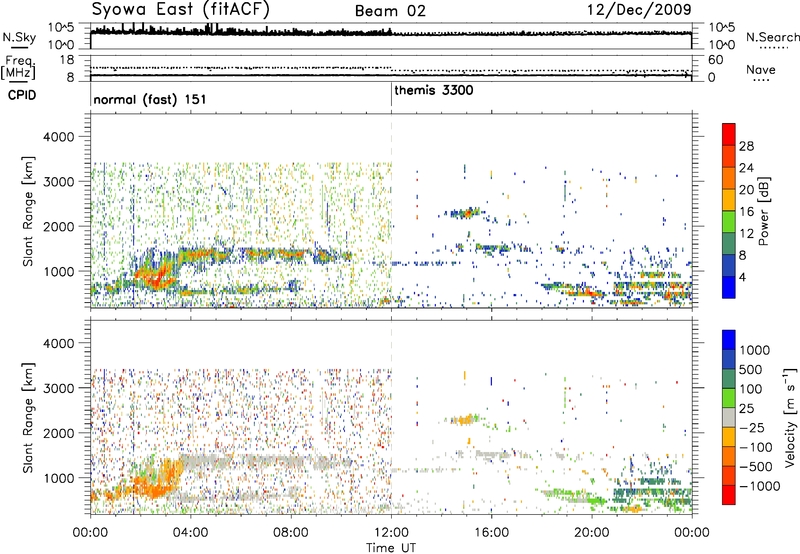
Task: Click the "8" label on Power colorbar
Action: pos(742,256)
